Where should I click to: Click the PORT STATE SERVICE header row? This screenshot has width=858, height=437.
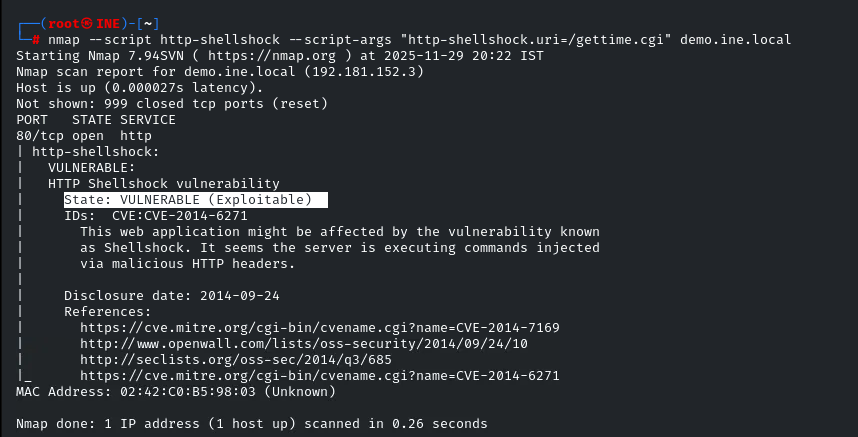click(x=96, y=120)
